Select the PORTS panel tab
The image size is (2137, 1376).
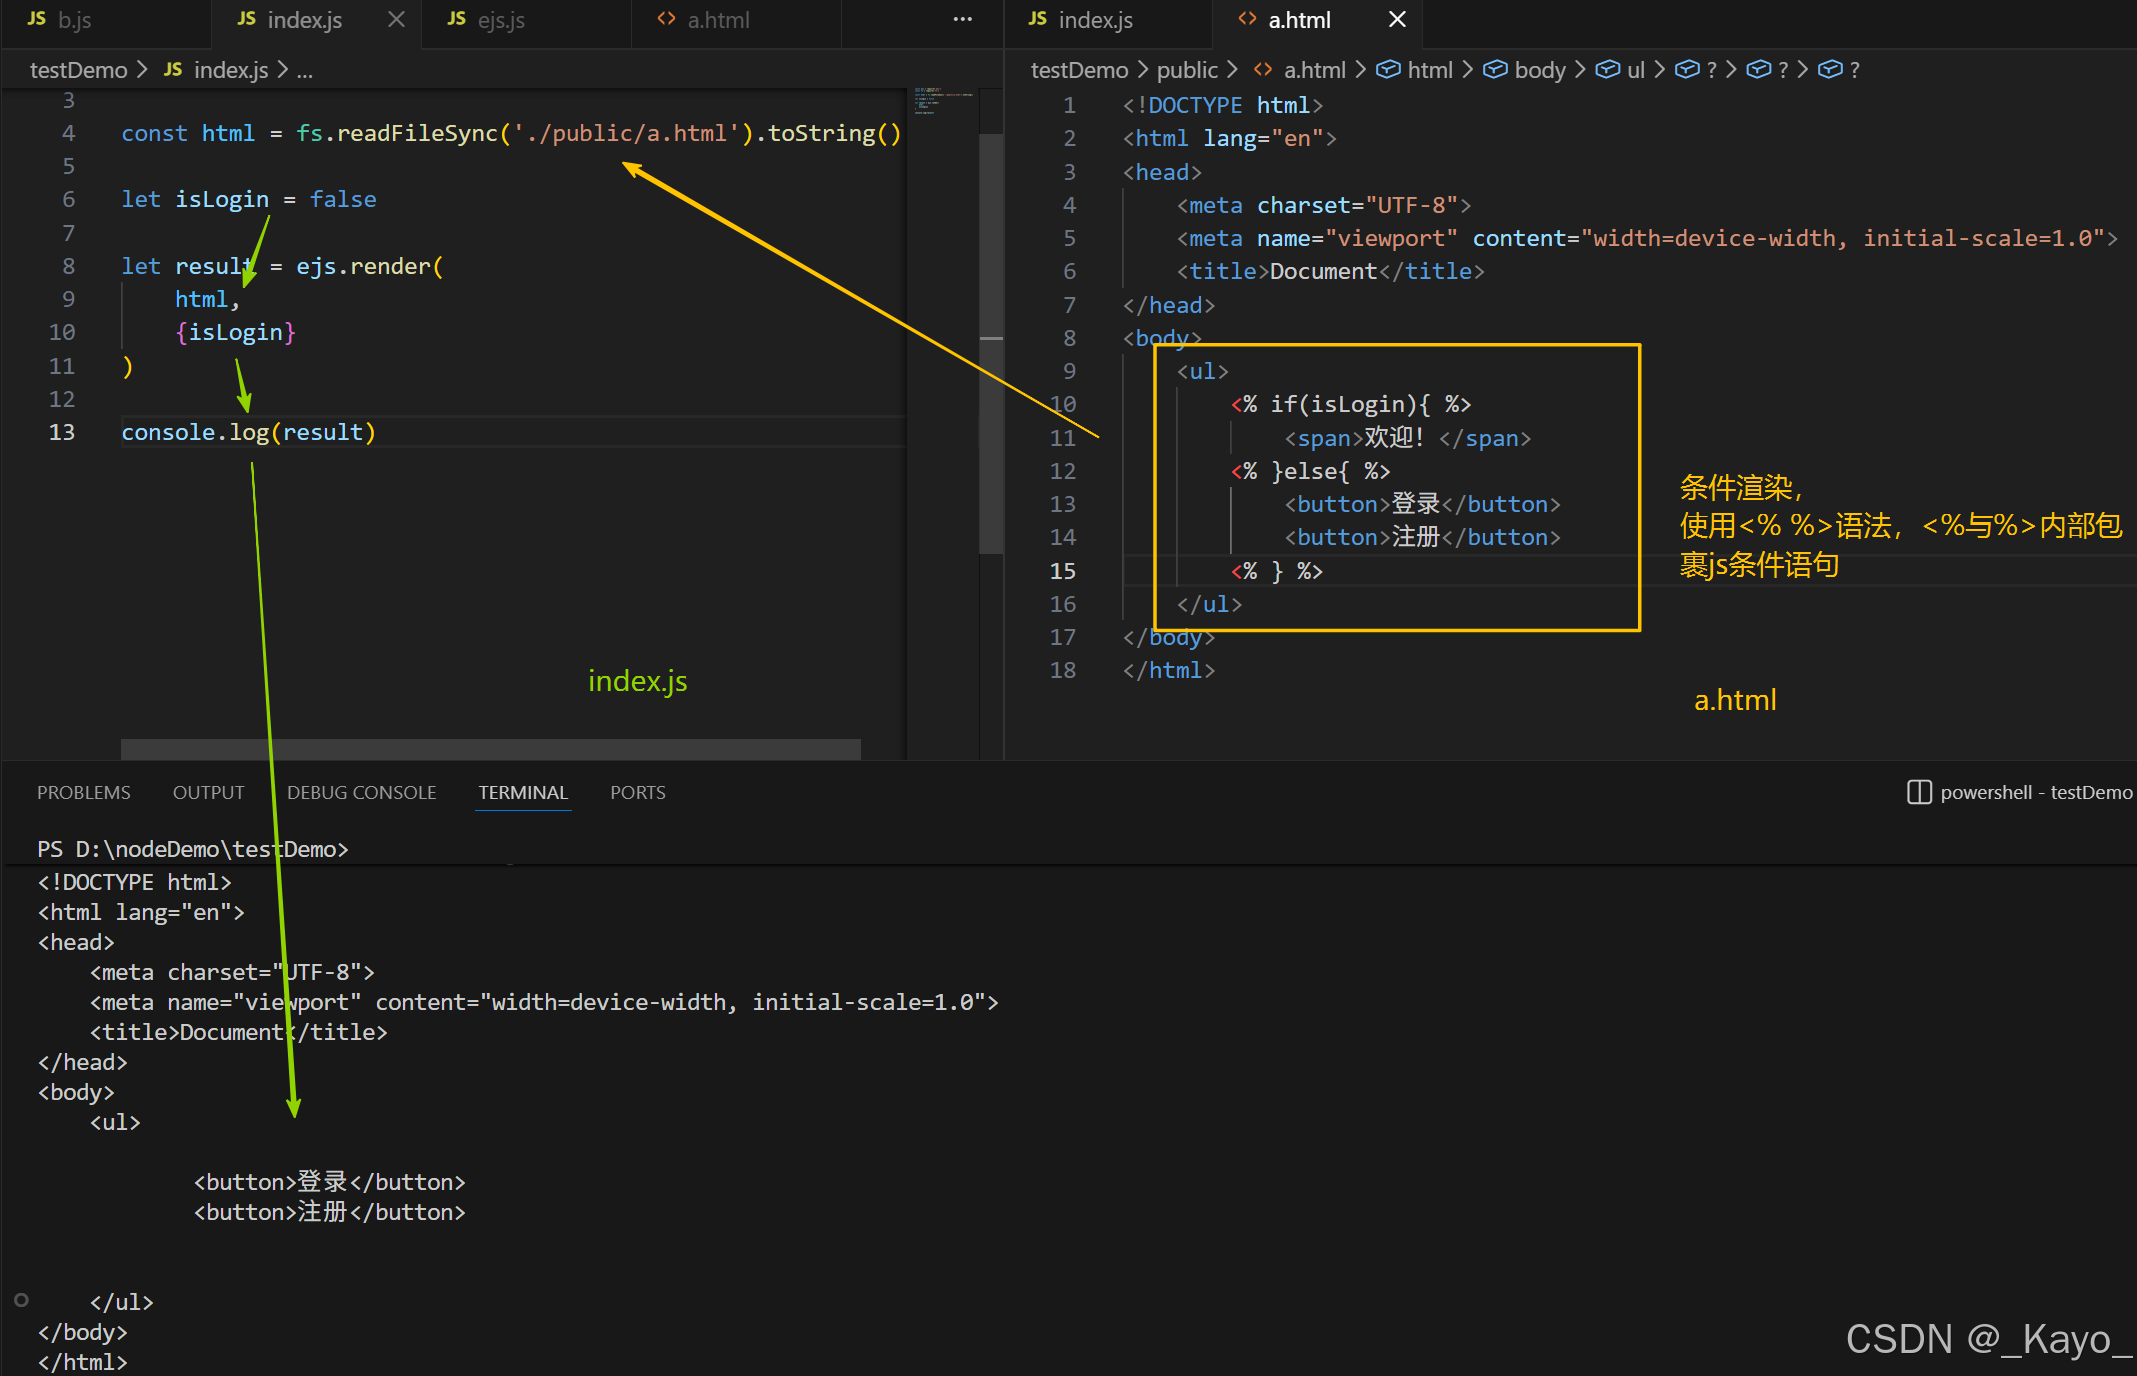point(637,792)
